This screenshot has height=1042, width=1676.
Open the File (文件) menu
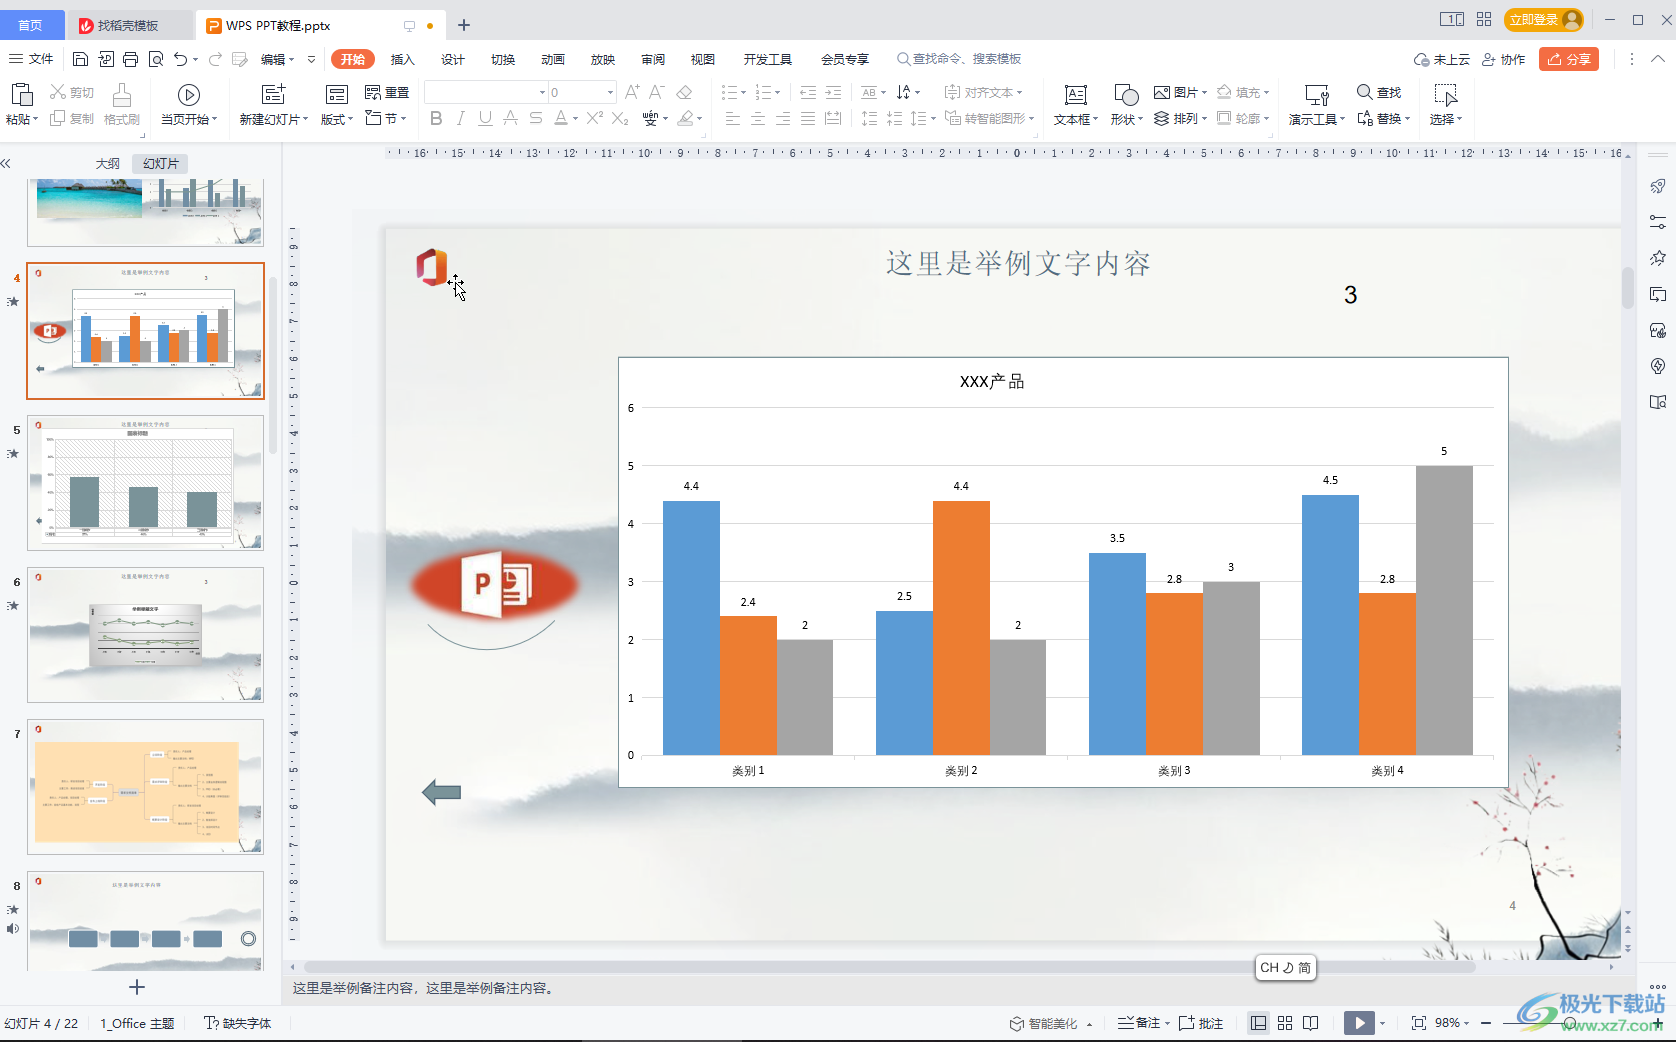click(x=31, y=59)
